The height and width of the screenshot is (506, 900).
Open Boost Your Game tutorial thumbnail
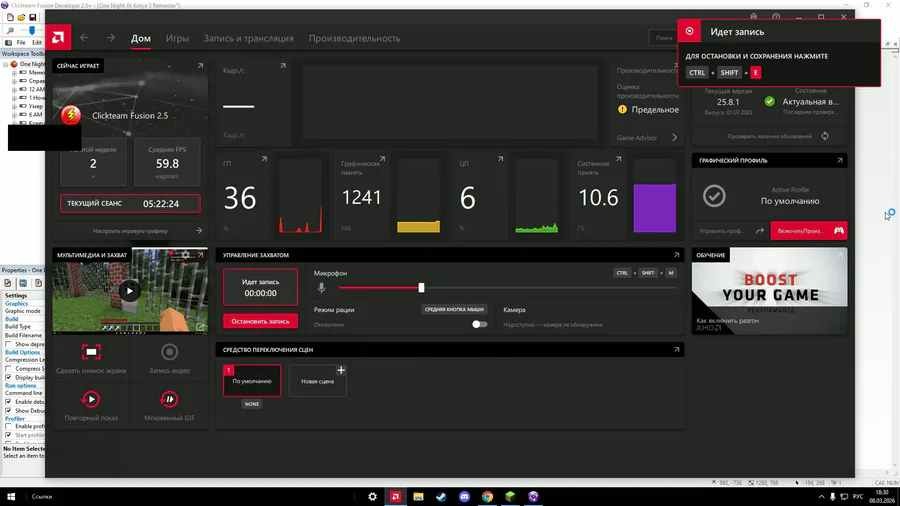[x=769, y=291]
